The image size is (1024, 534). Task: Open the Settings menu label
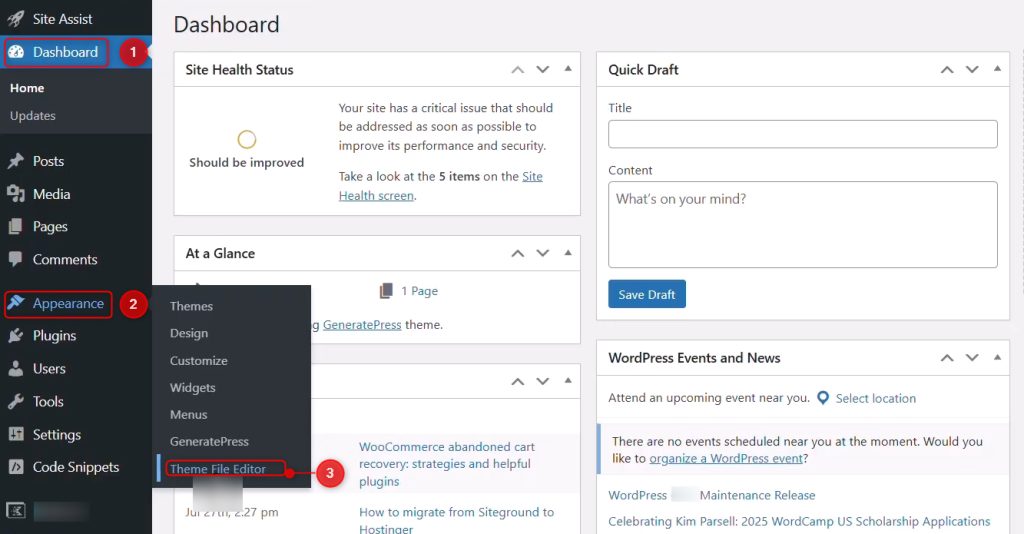(57, 434)
